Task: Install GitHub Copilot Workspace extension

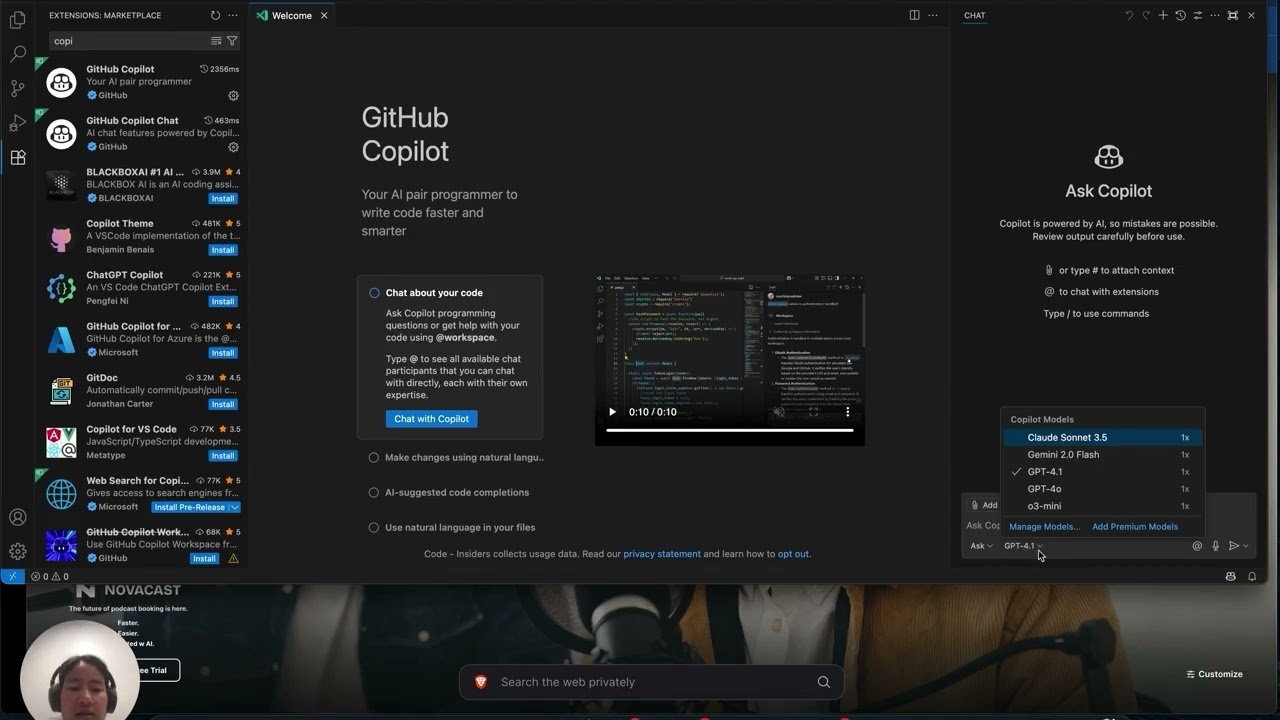Action: pyautogui.click(x=205, y=558)
